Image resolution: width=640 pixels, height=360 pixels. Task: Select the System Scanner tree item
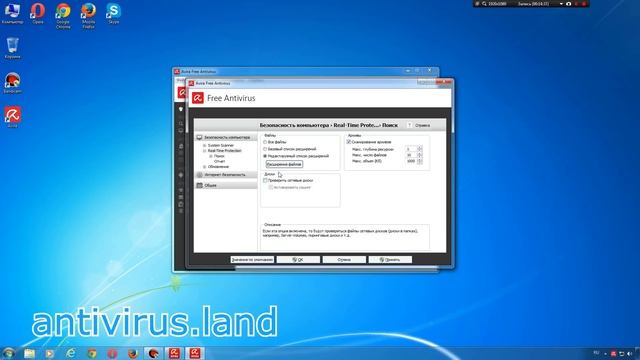pos(221,145)
